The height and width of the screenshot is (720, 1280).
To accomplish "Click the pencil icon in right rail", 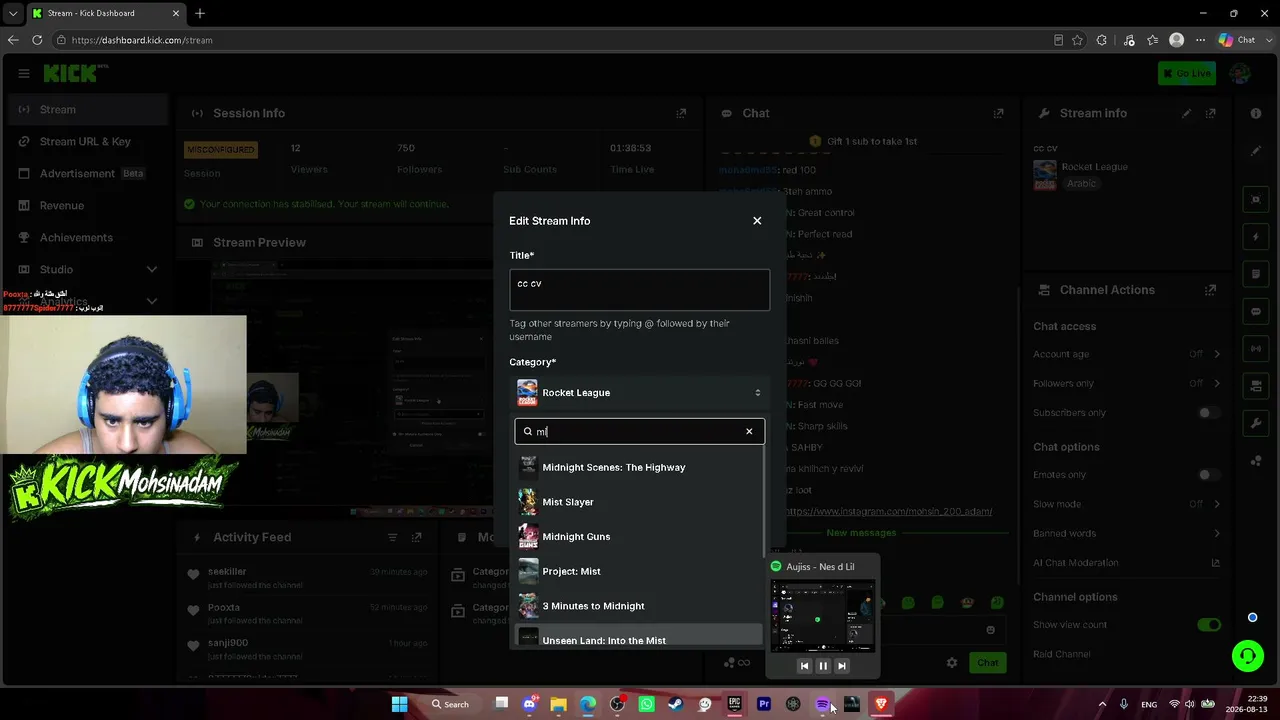I will click(x=1256, y=151).
